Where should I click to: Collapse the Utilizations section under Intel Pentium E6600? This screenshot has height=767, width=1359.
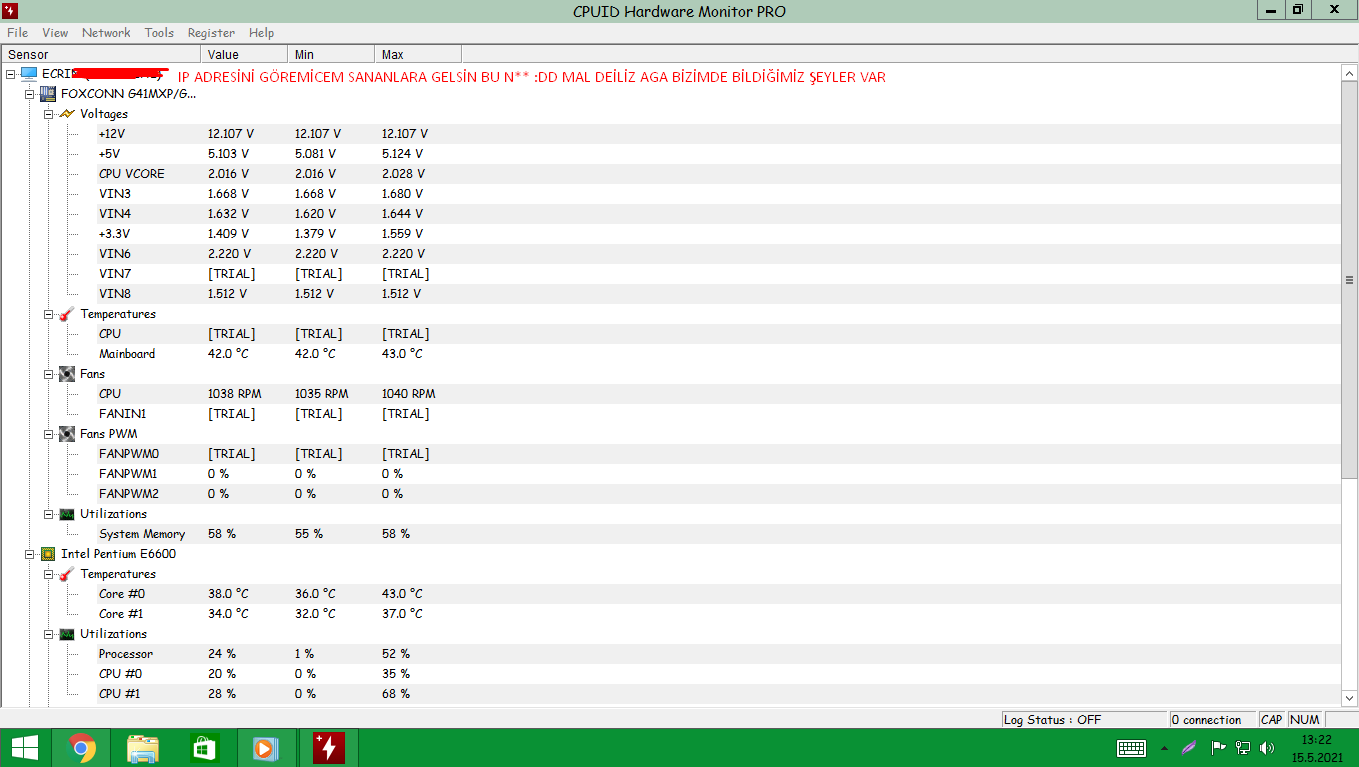[49, 634]
